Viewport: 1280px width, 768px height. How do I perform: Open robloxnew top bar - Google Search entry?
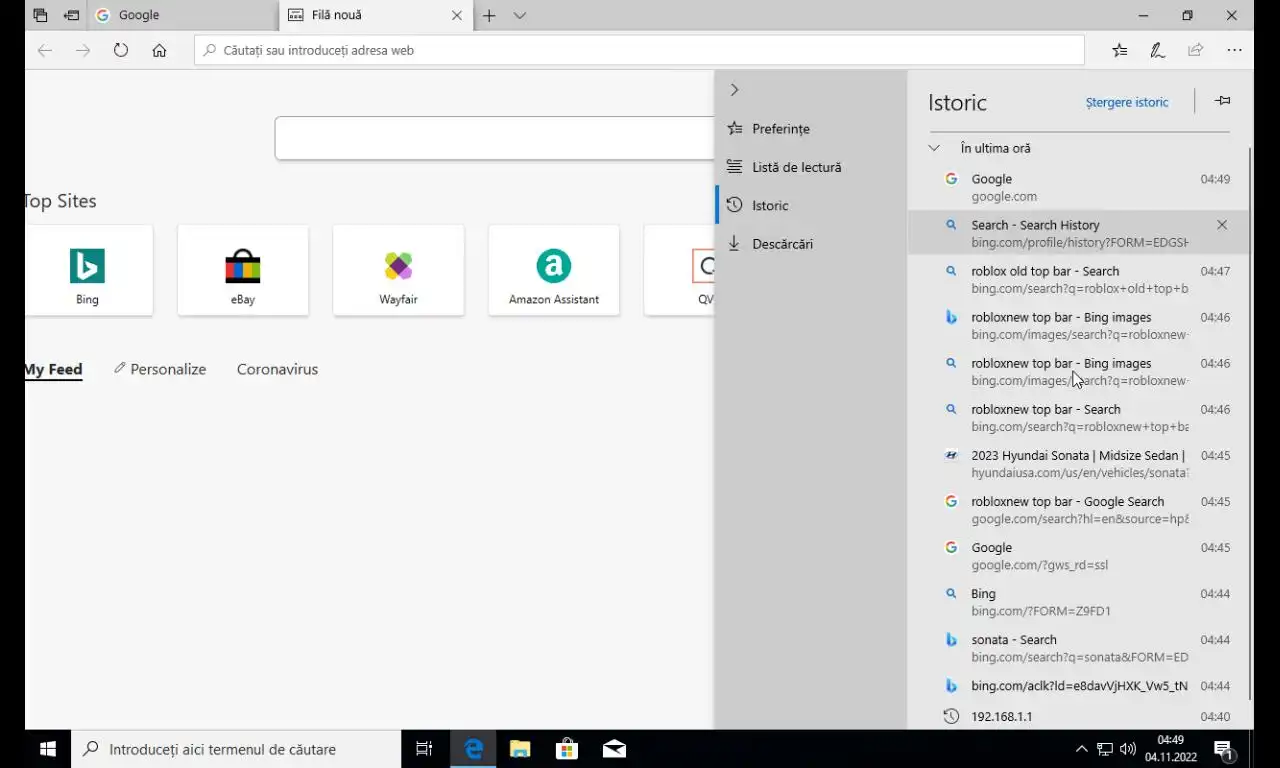pos(1078,509)
